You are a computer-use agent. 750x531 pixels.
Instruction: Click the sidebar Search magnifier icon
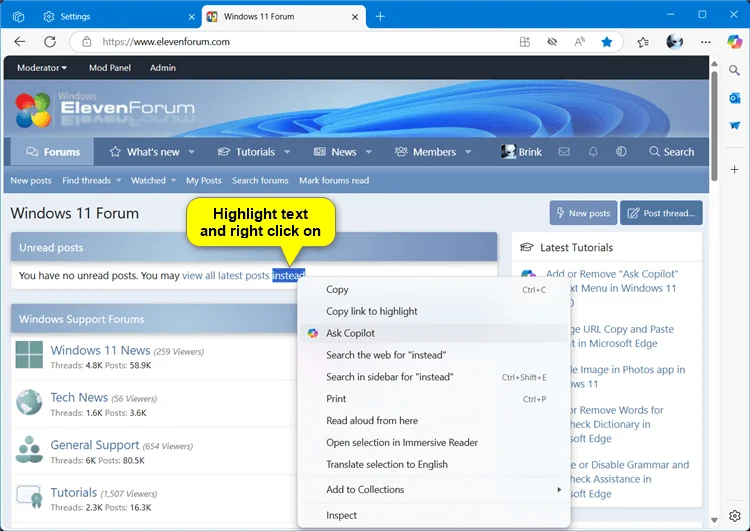click(x=734, y=71)
